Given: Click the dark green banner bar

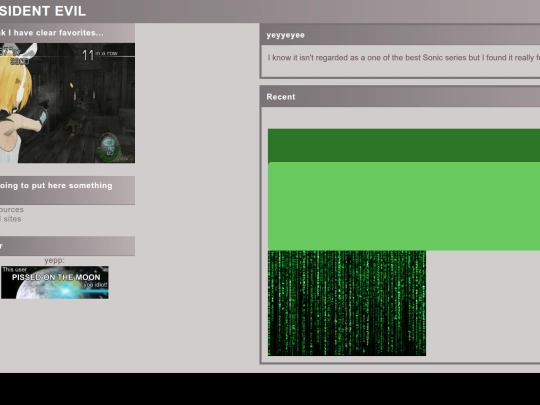Looking at the screenshot, I should tap(404, 145).
